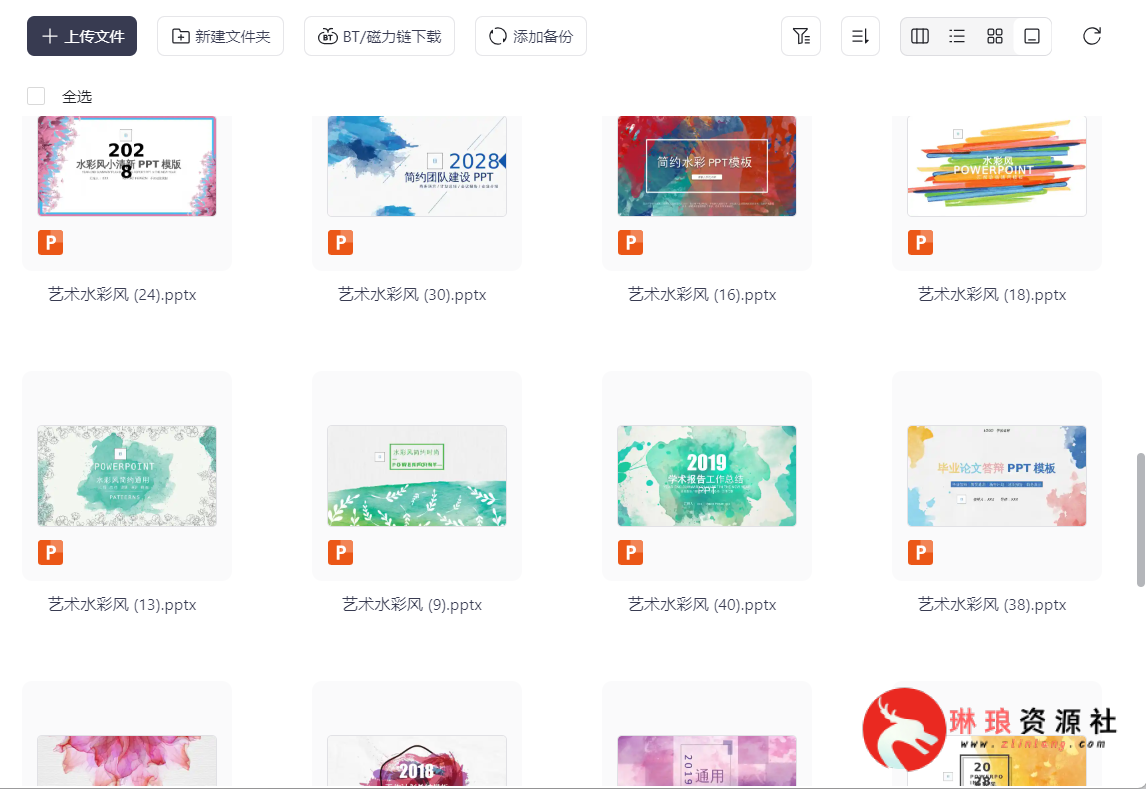The height and width of the screenshot is (789, 1146).
Task: Create a folder with 新建文件夹
Action: point(221,37)
